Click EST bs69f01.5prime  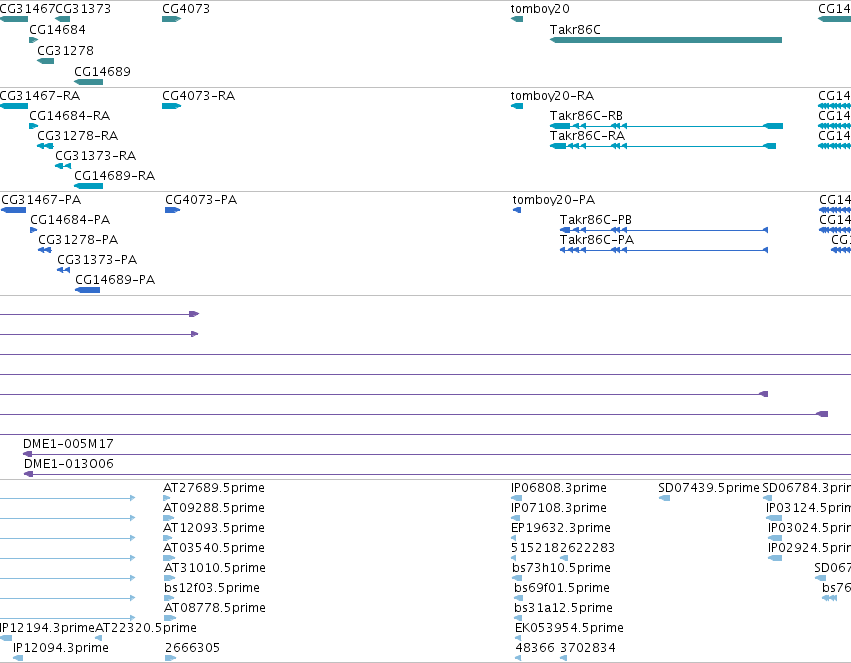[518, 598]
